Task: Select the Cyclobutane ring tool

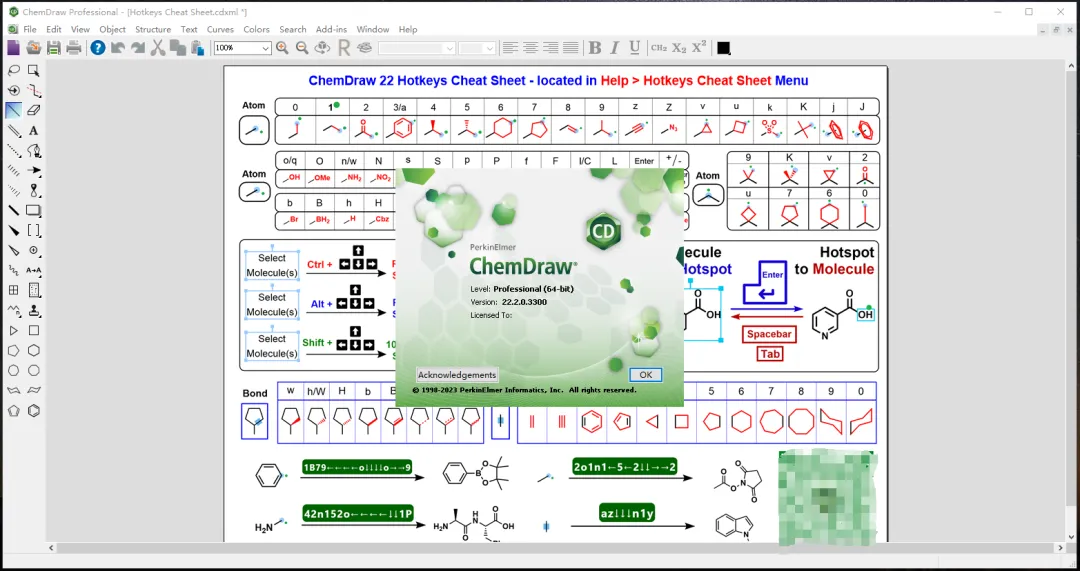Action: (x=33, y=331)
